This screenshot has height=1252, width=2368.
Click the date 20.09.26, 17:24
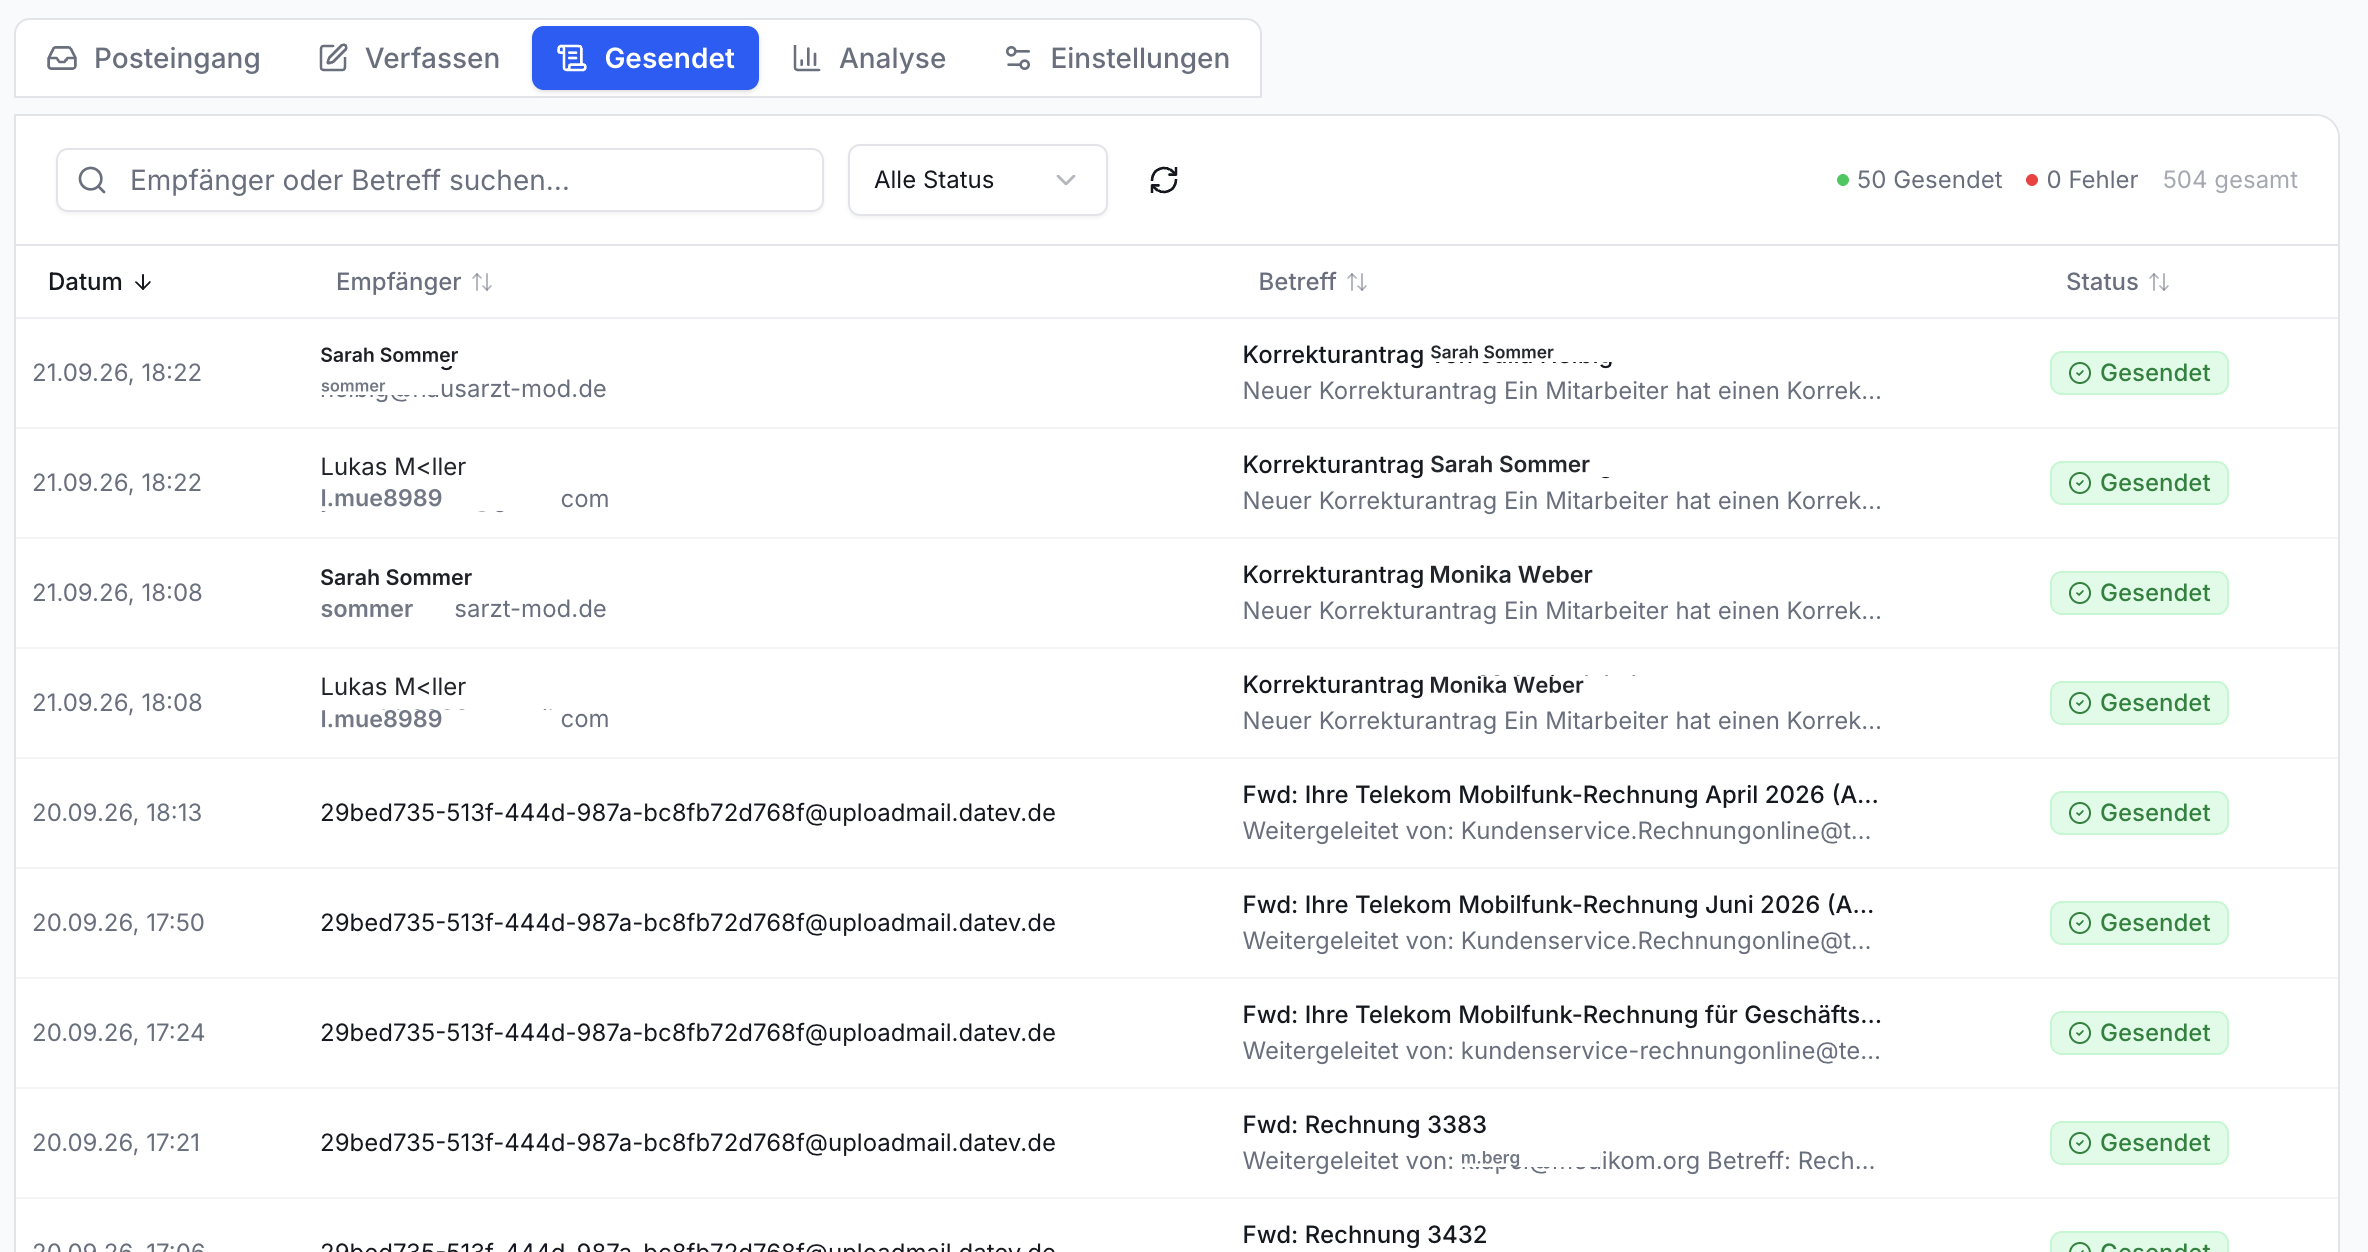(x=118, y=1033)
